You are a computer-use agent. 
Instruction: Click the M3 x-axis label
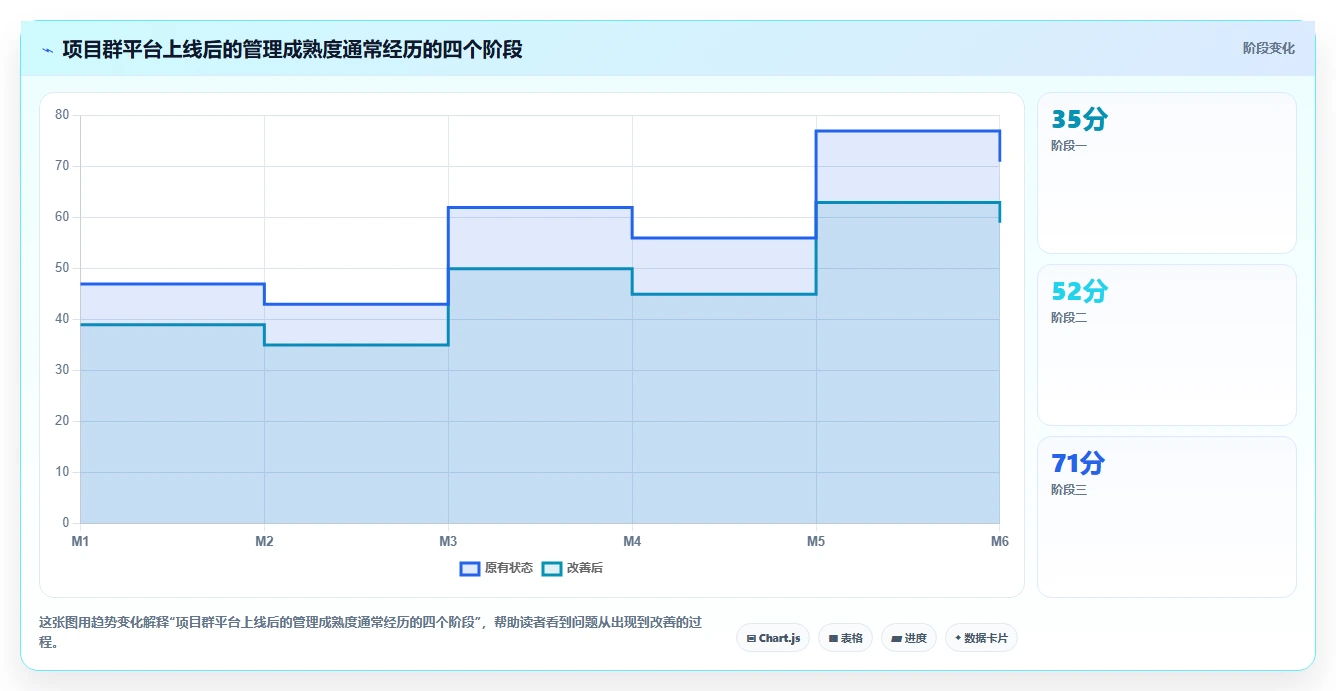coord(448,541)
